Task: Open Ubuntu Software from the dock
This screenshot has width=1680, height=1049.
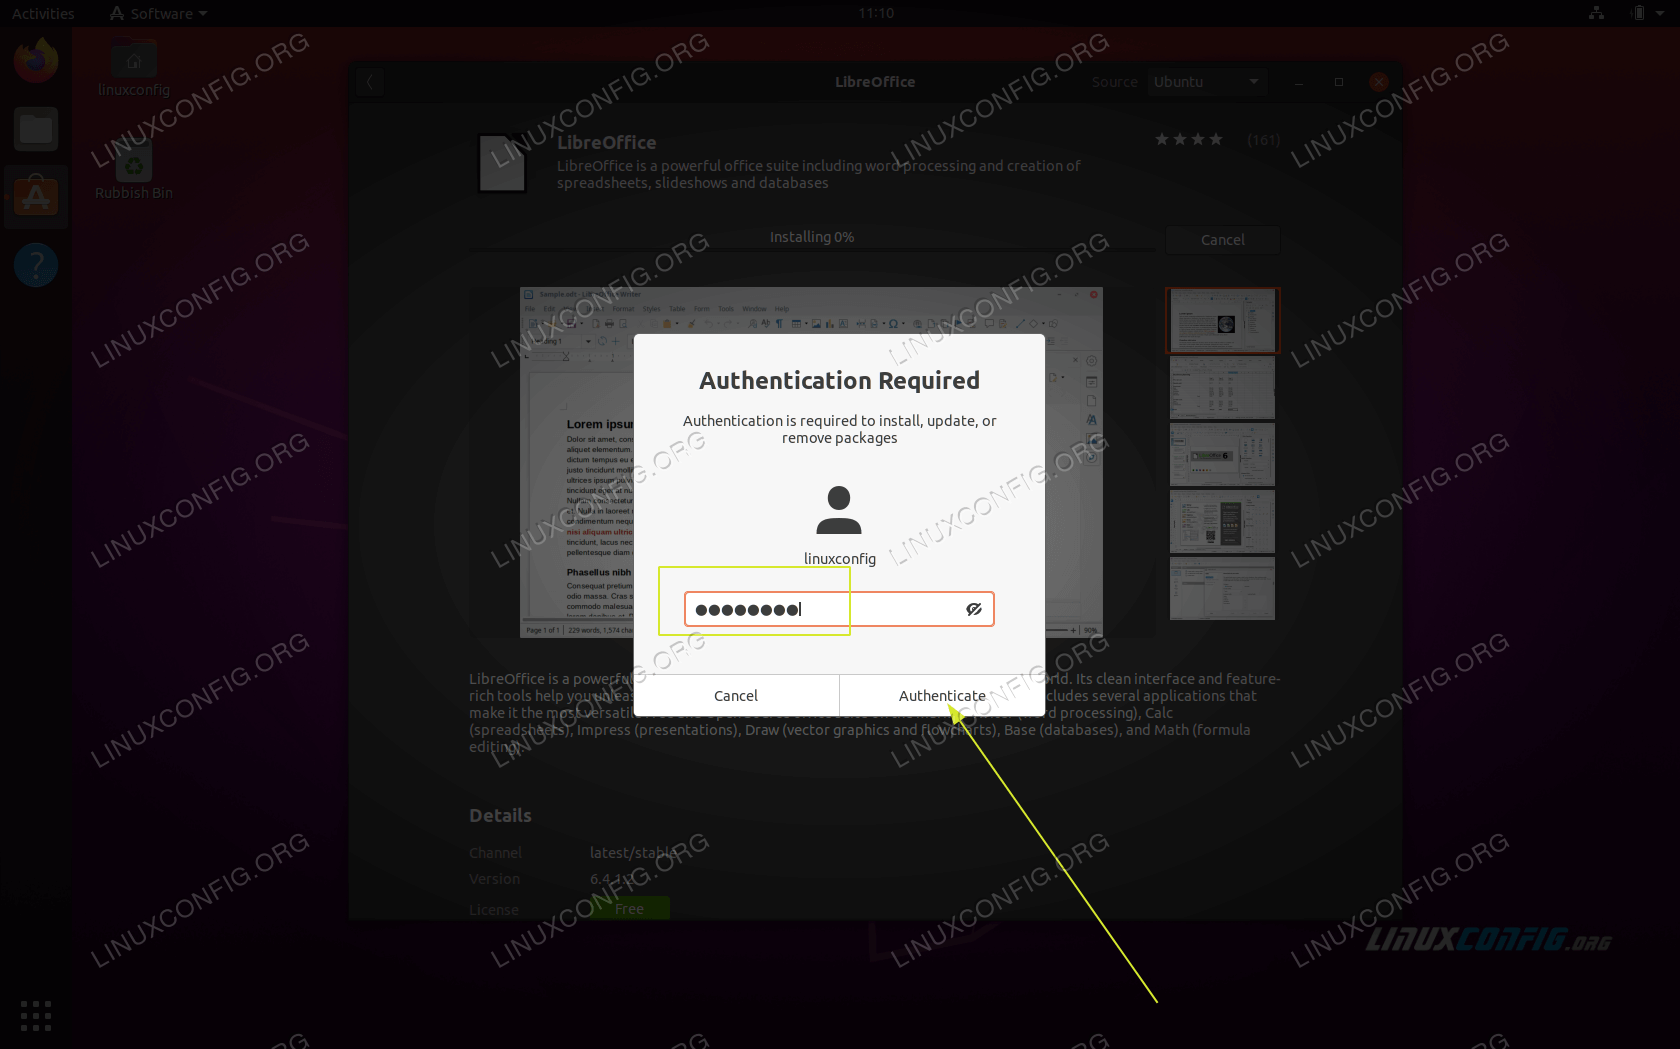Action: pos(36,197)
